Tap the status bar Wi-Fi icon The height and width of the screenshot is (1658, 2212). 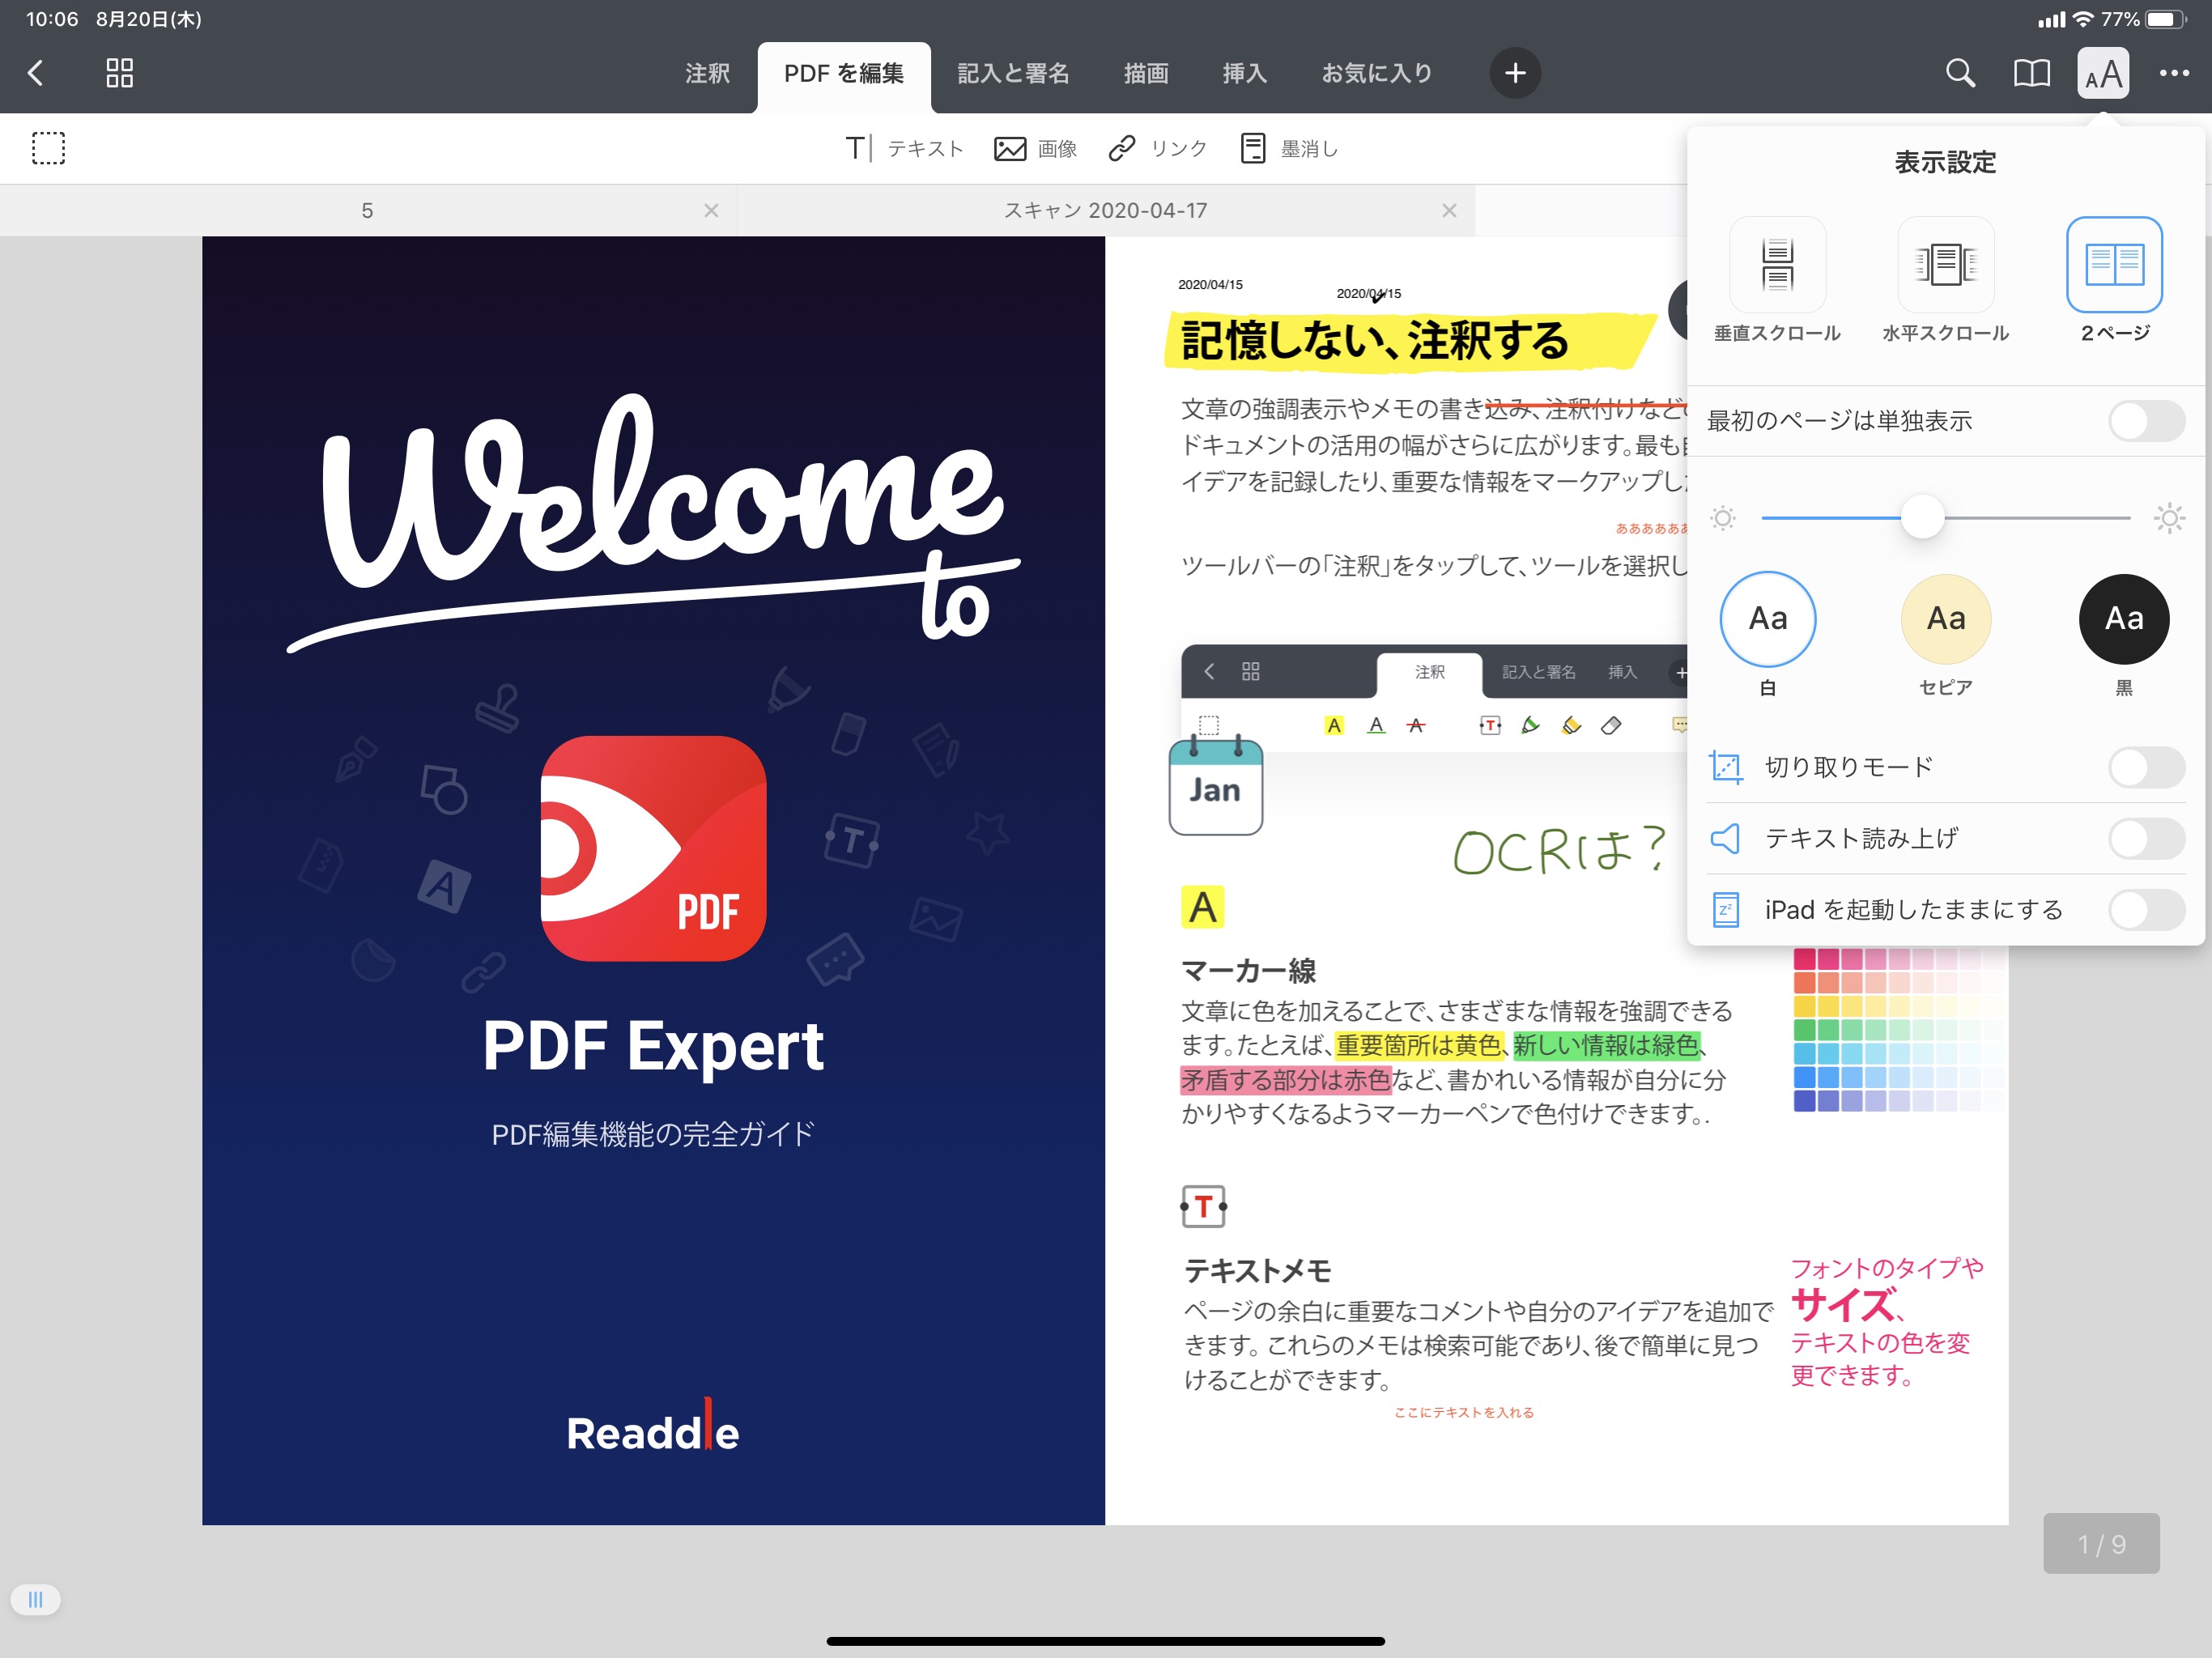tap(2083, 19)
